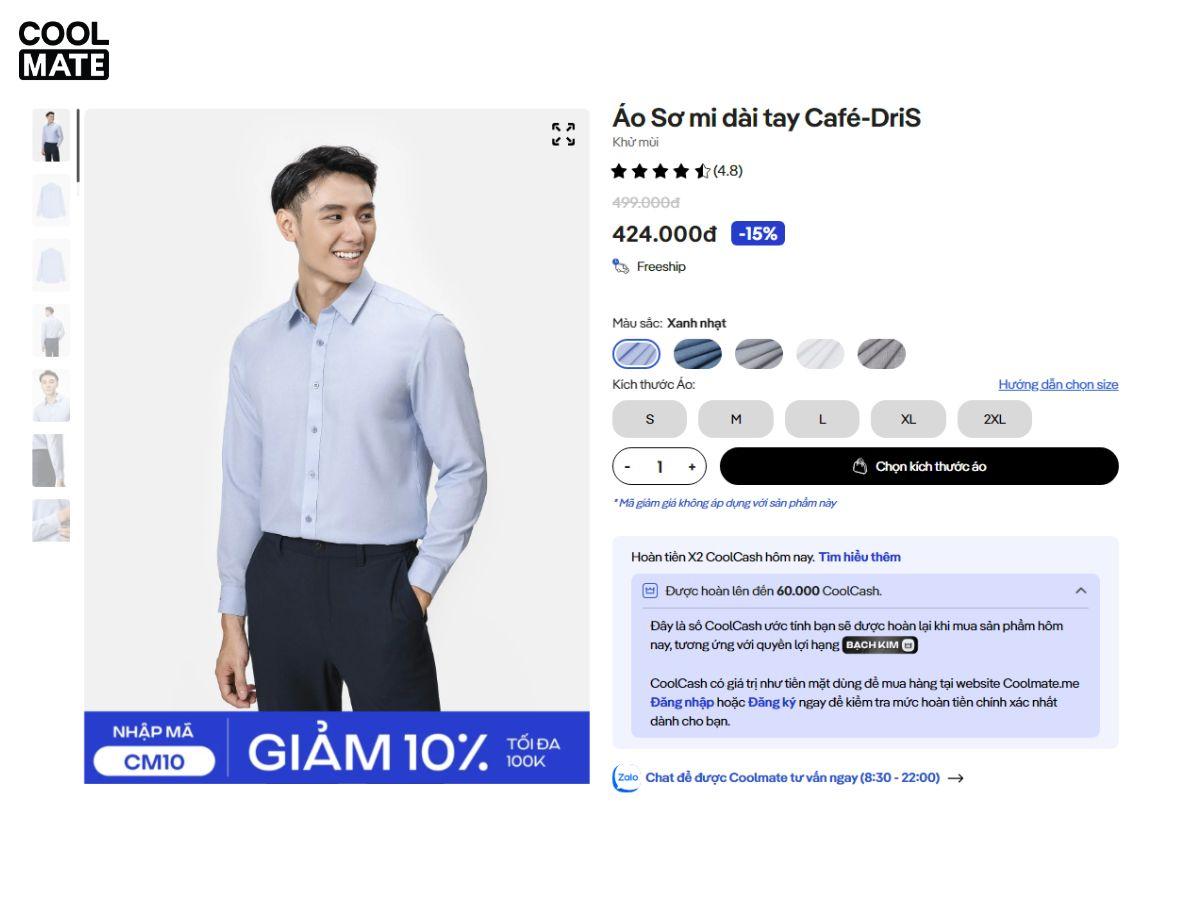Image resolution: width=1200 pixels, height=900 pixels.
Task: Select size XL
Action: pyautogui.click(x=908, y=419)
